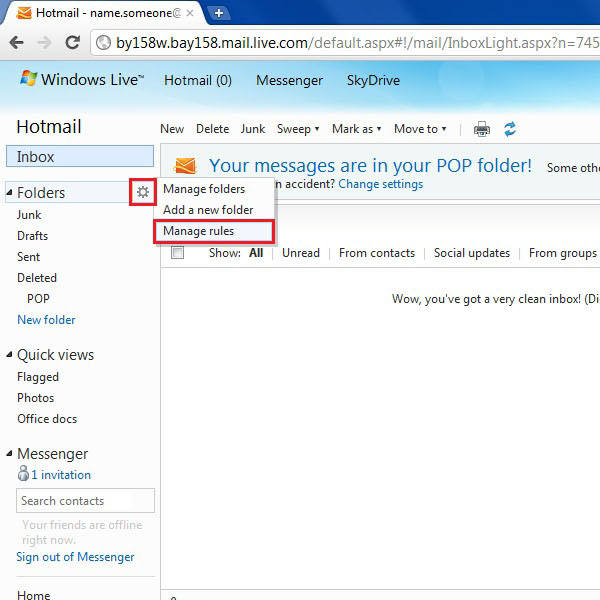Open the Junk folder
600x600 pixels.
pyautogui.click(x=29, y=215)
